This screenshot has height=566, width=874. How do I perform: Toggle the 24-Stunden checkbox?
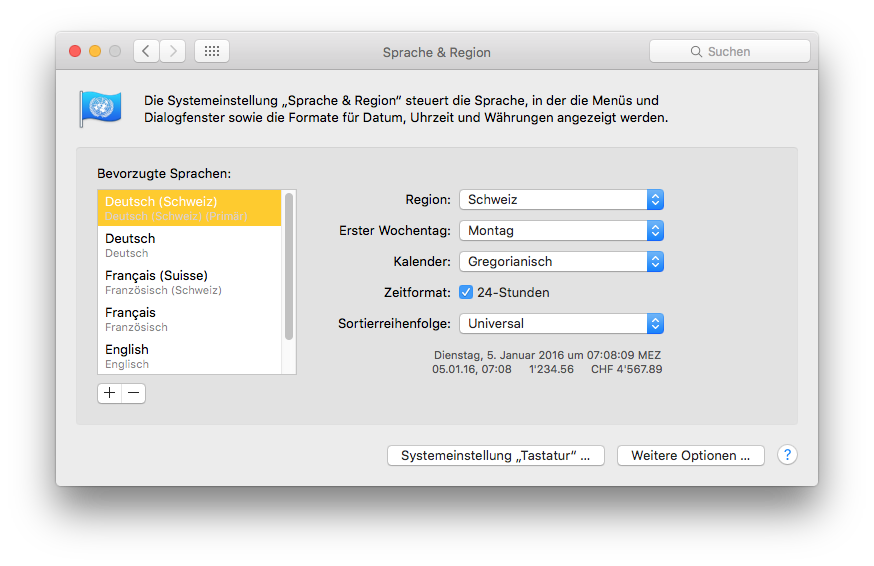click(x=466, y=292)
